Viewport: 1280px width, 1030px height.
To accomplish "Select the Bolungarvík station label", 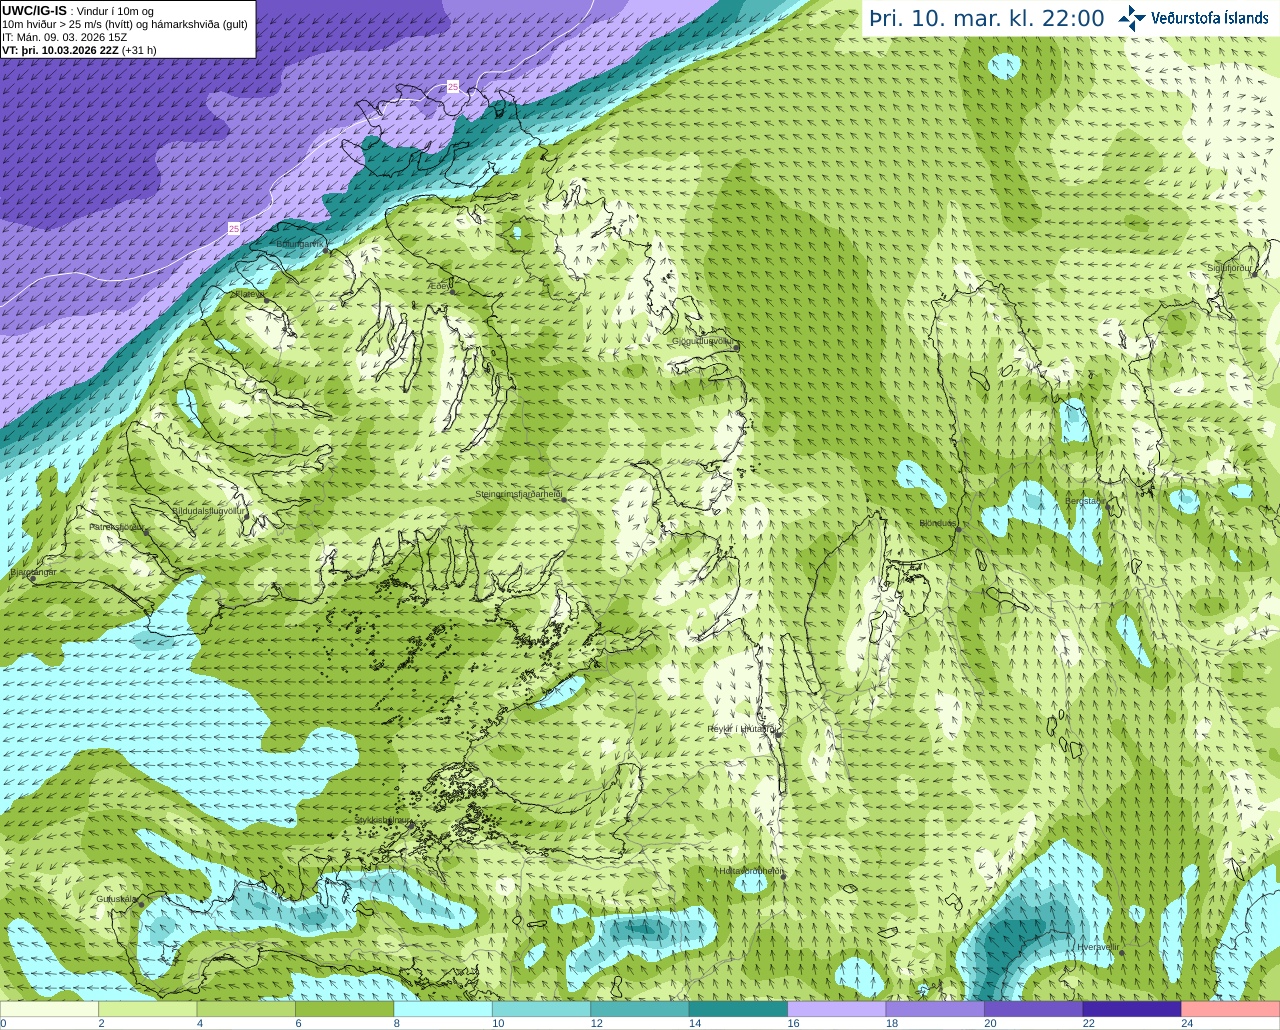I will [301, 243].
